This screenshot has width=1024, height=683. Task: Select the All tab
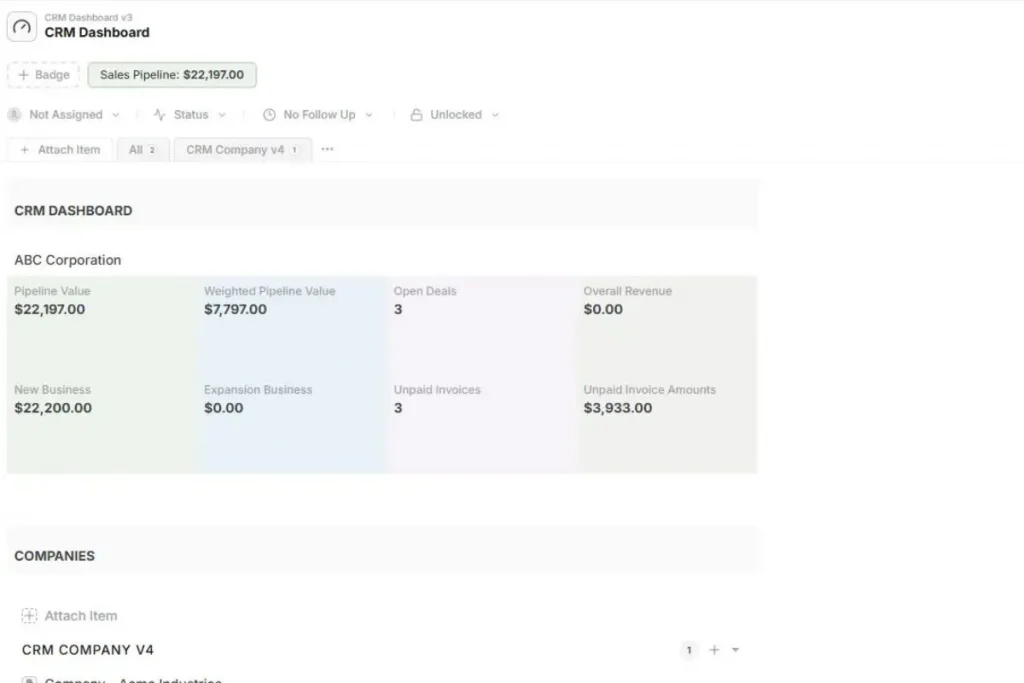[x=143, y=150]
